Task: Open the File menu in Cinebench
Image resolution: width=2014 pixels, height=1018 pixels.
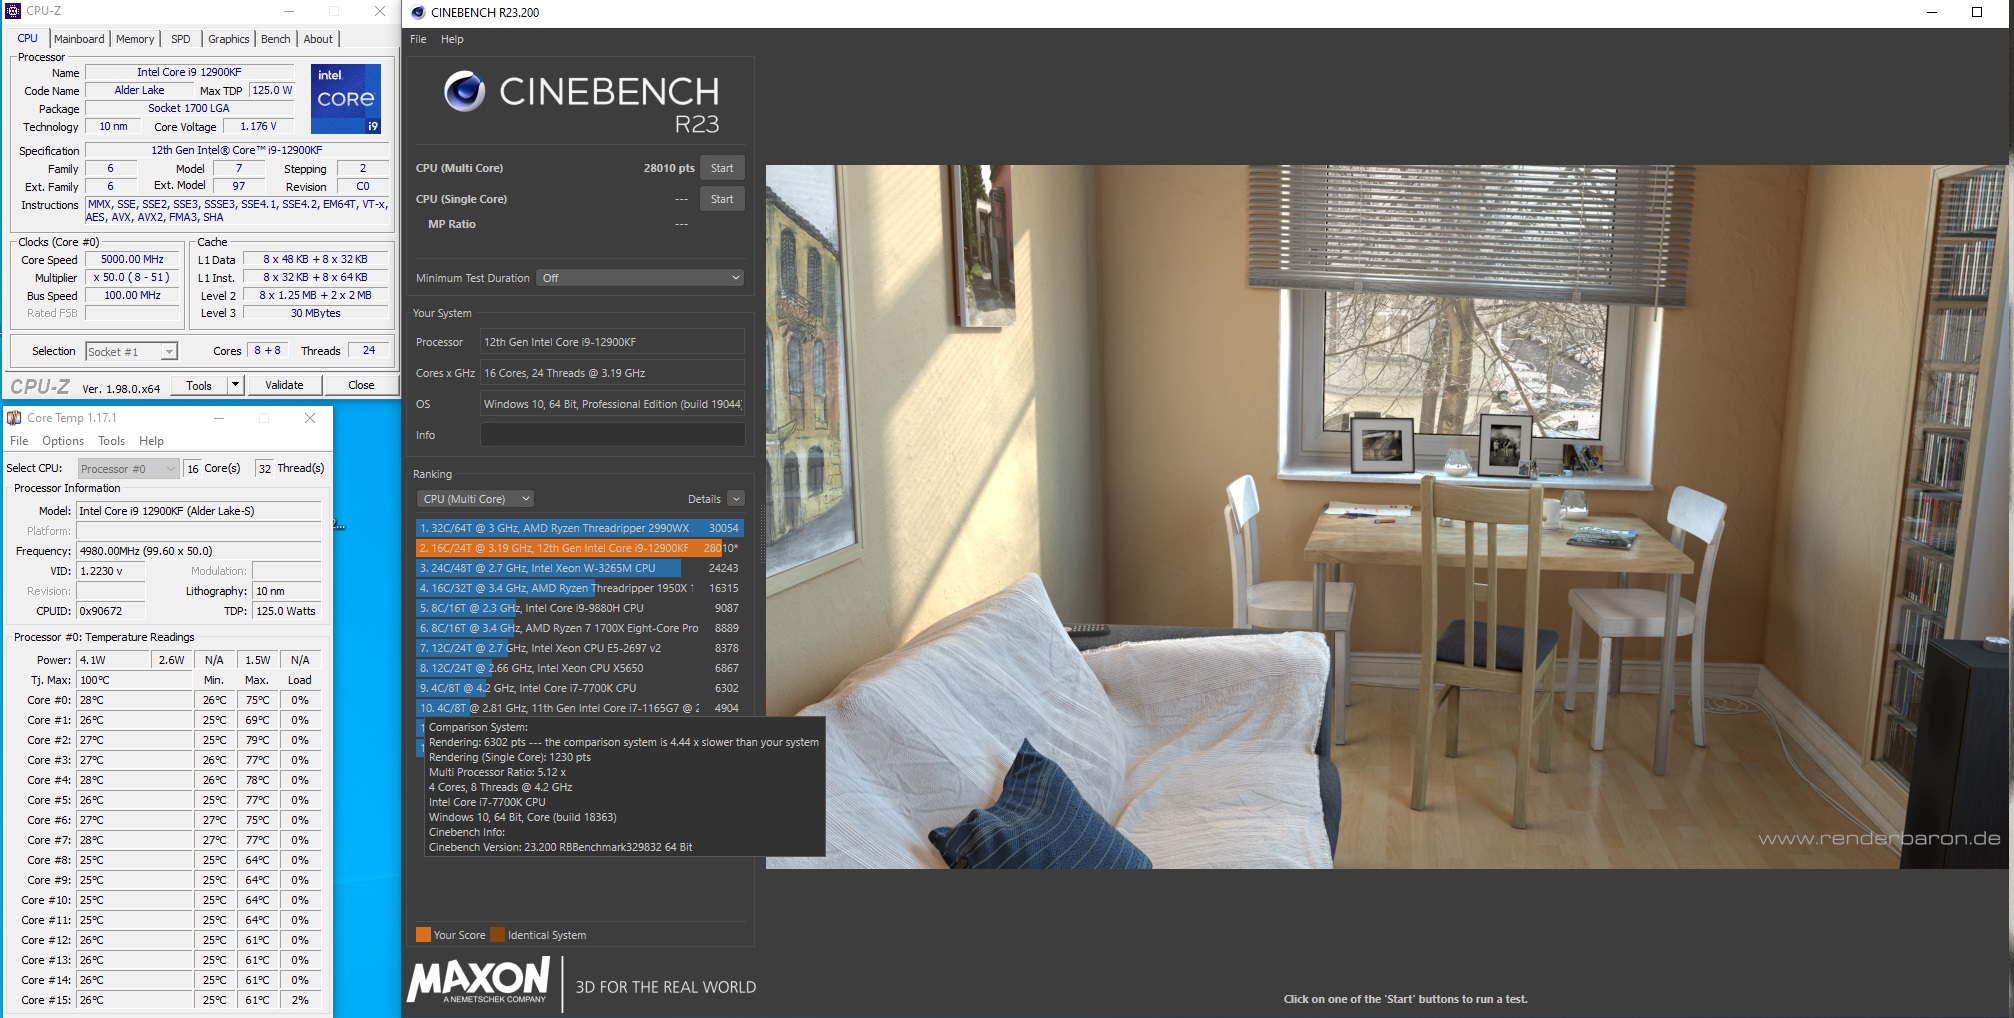Action: [x=418, y=39]
